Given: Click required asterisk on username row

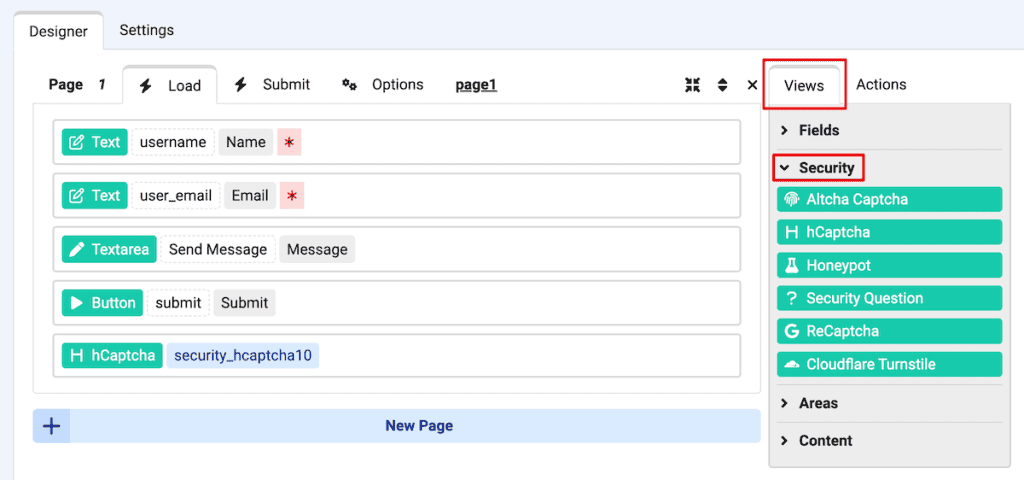Looking at the screenshot, I should [x=289, y=142].
